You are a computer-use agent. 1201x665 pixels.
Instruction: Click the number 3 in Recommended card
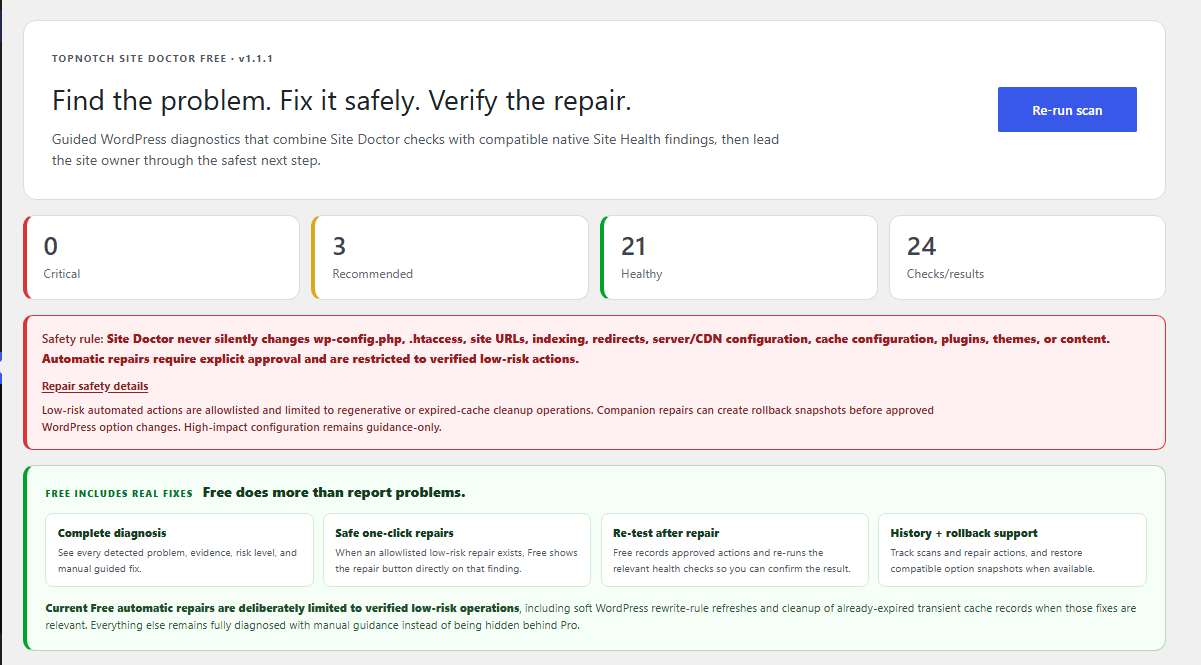coord(339,246)
